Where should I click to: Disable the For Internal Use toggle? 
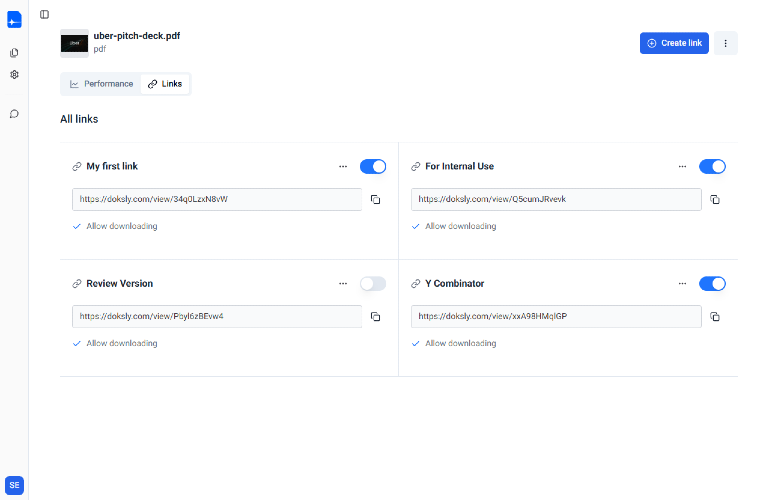point(712,167)
